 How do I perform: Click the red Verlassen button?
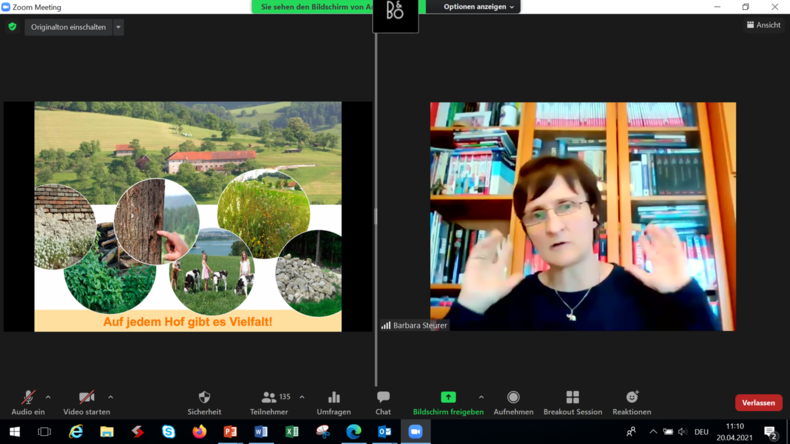(758, 403)
